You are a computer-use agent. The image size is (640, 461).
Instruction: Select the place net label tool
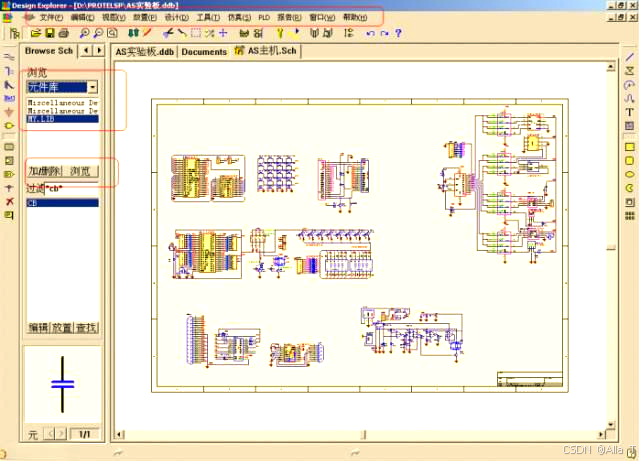tap(9, 98)
